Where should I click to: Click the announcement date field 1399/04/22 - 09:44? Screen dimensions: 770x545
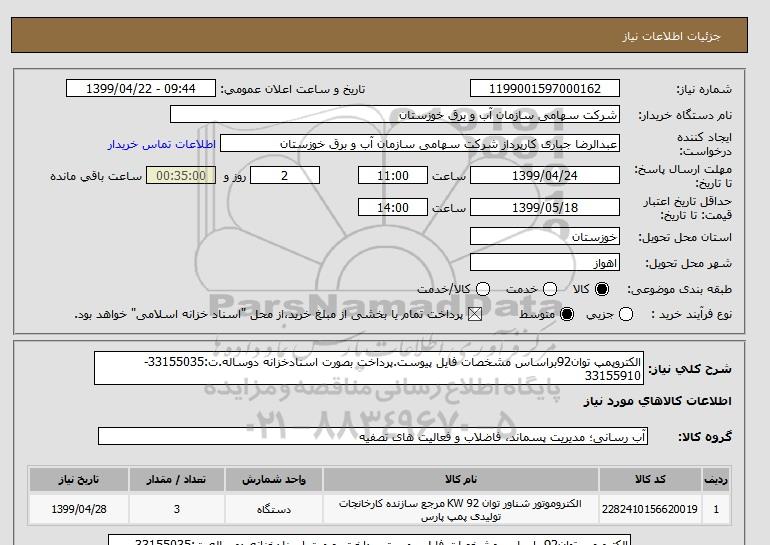coord(141,88)
